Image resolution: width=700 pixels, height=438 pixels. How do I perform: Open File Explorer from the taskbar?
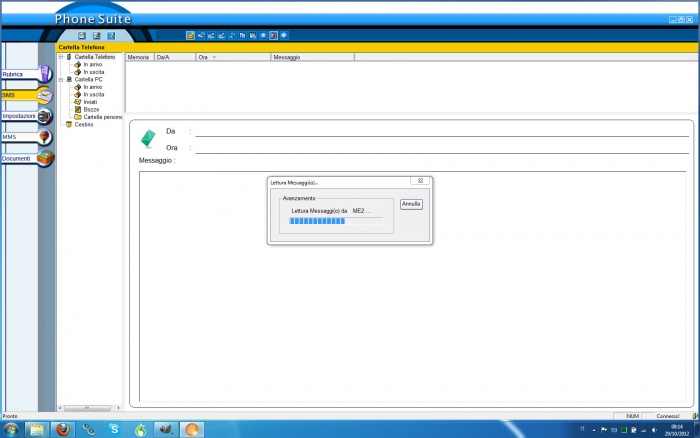pos(37,430)
